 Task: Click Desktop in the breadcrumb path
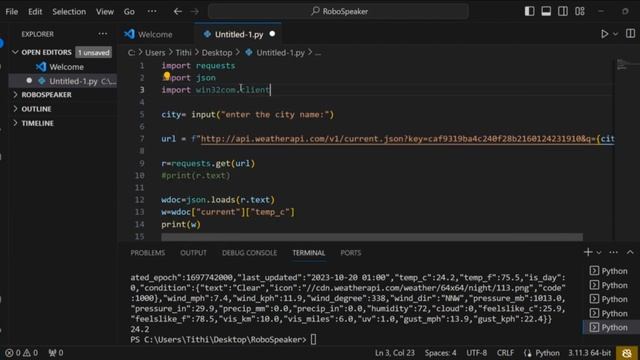pyautogui.click(x=217, y=53)
